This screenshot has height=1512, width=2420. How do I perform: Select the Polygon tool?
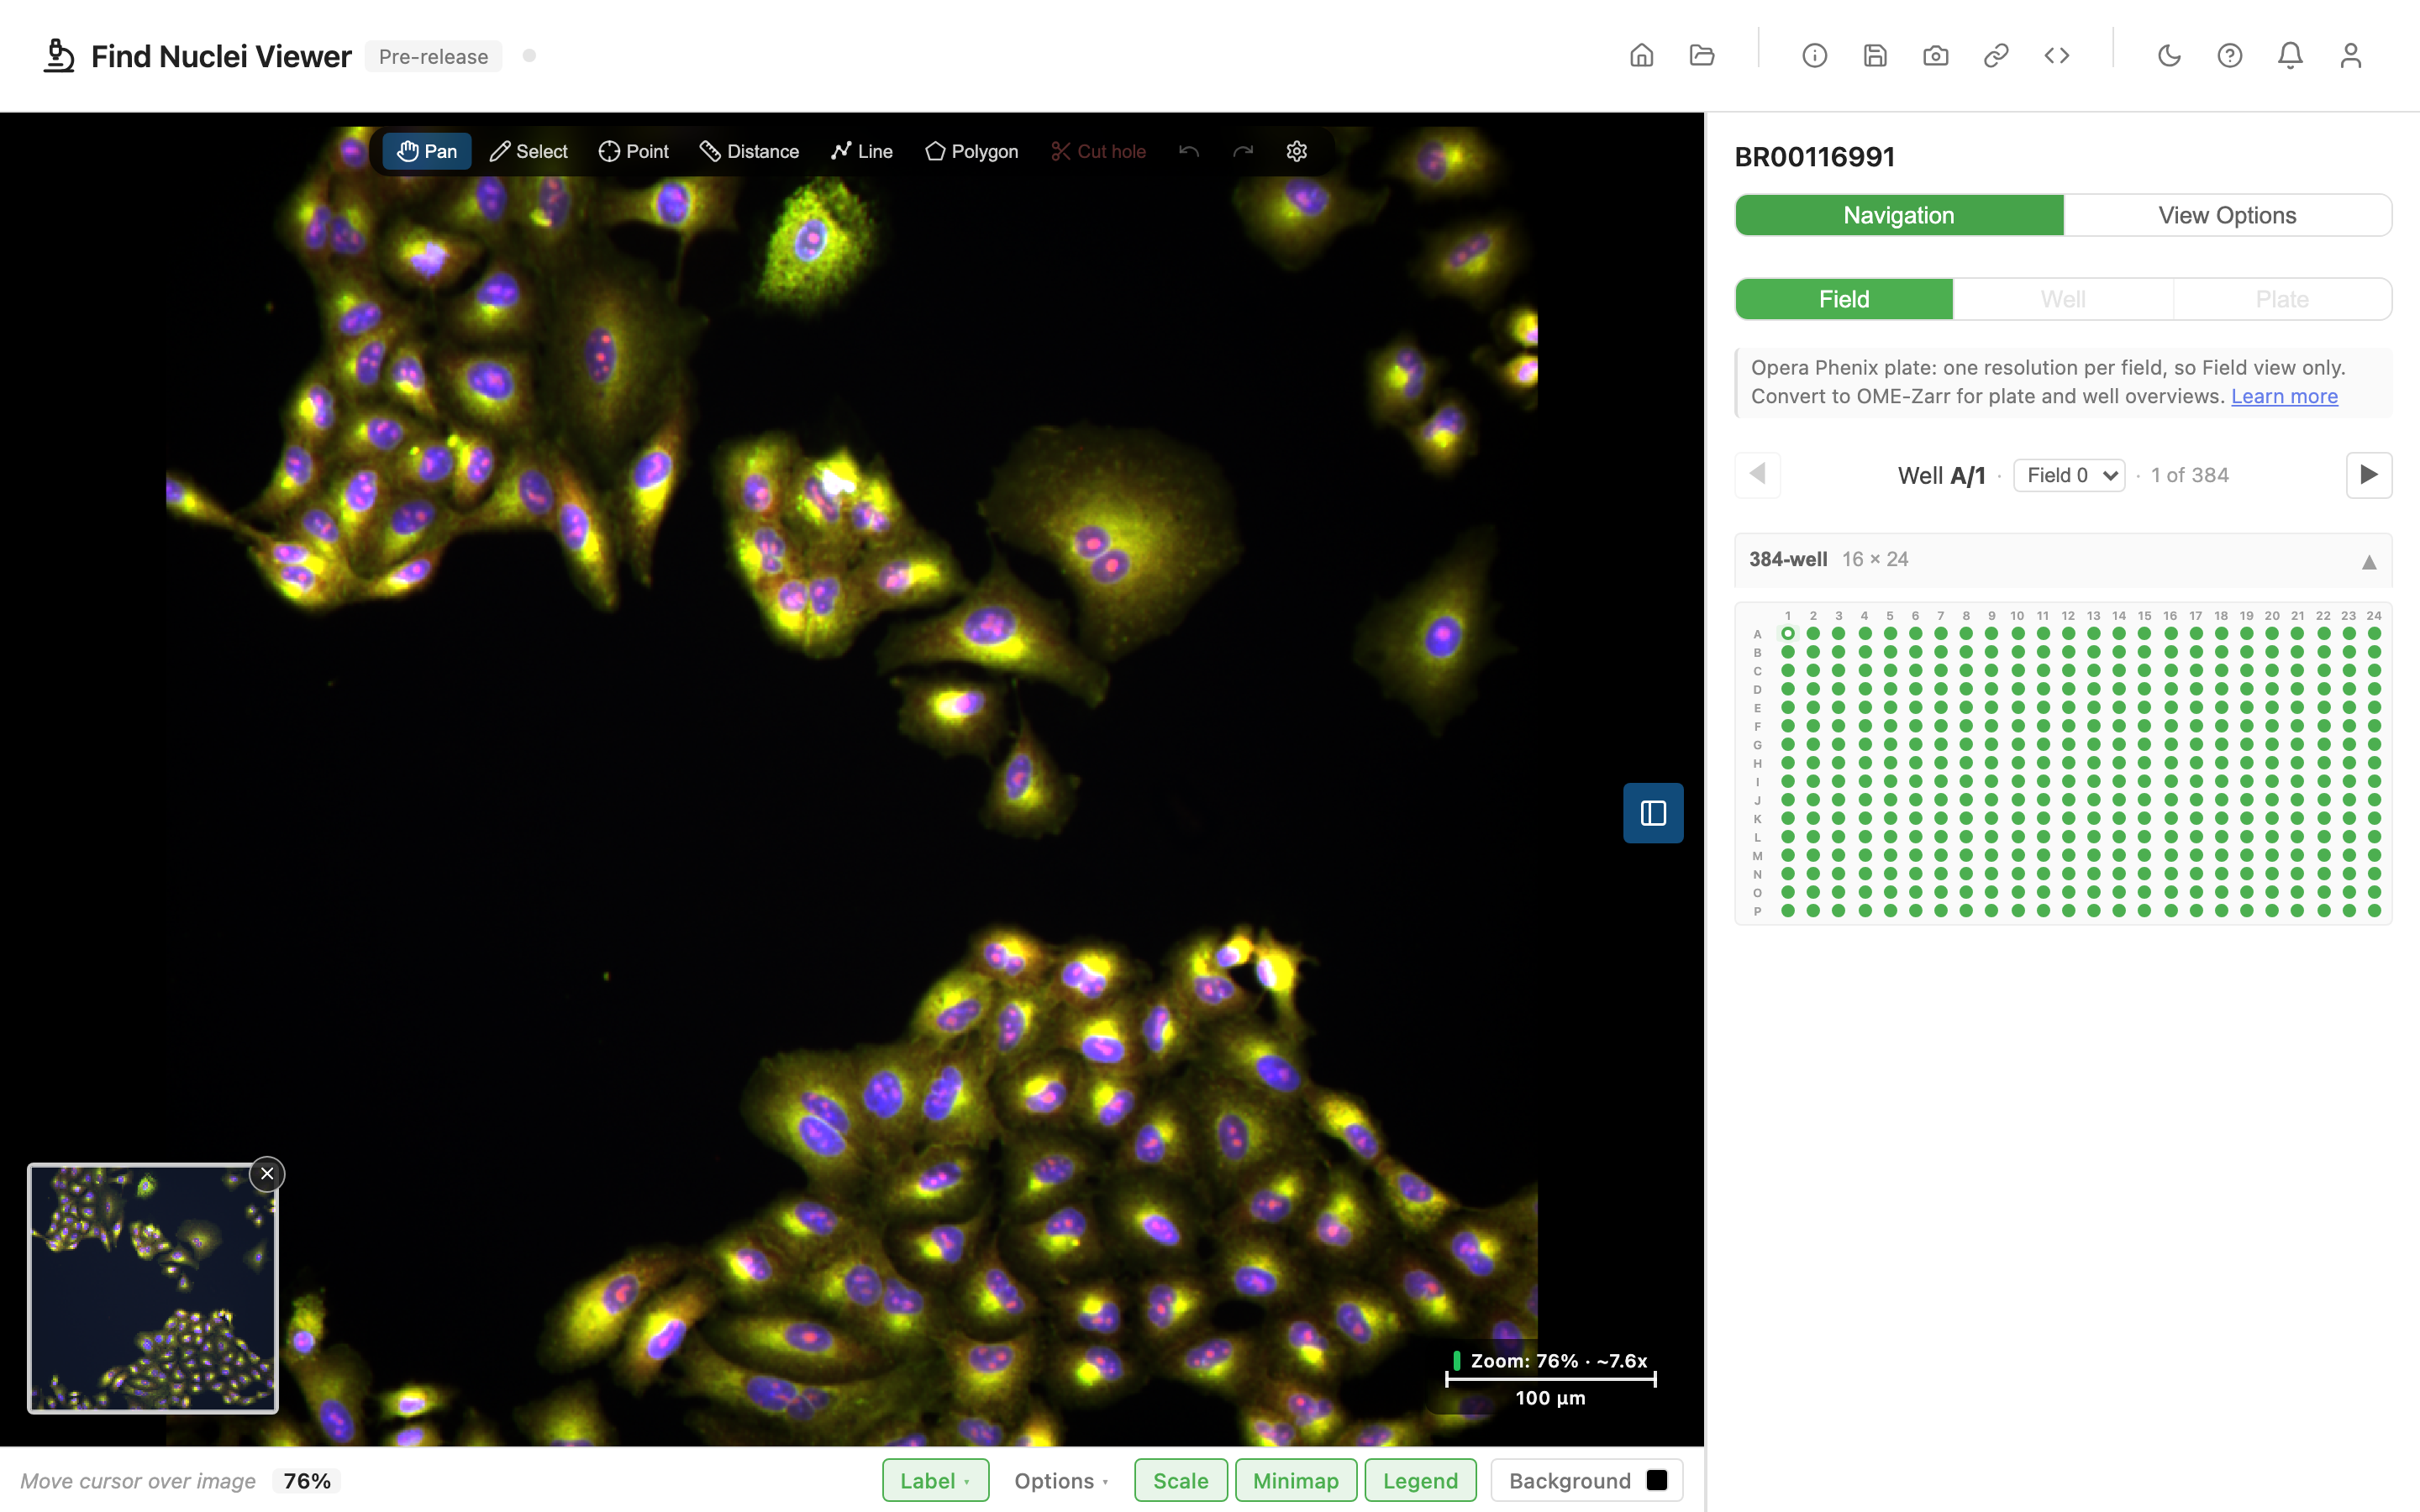[972, 151]
